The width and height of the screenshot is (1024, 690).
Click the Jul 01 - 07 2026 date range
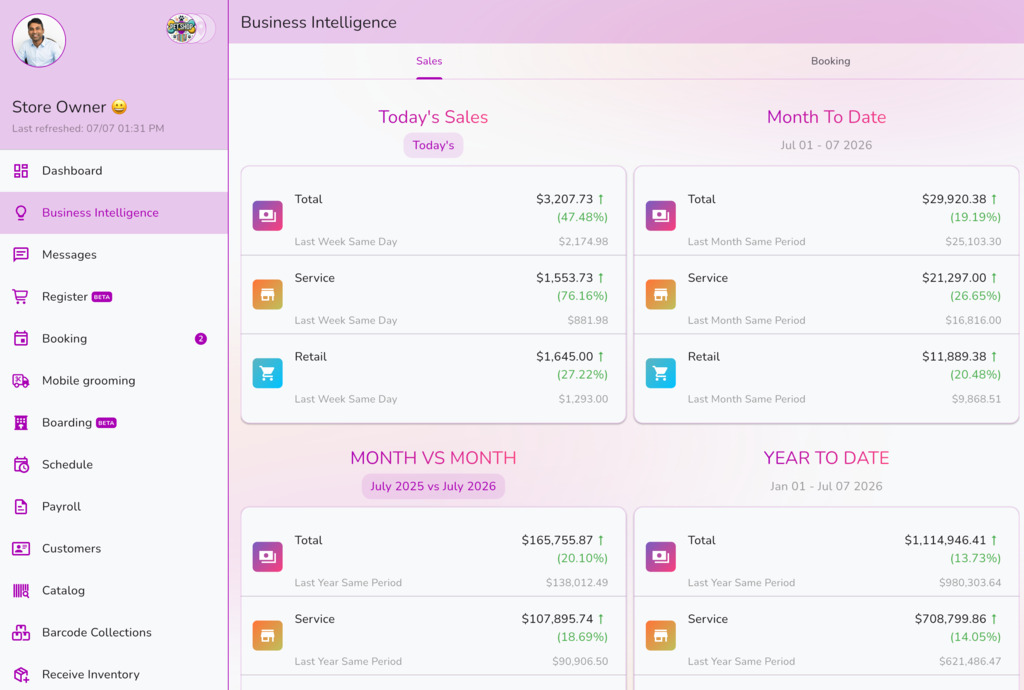click(826, 146)
